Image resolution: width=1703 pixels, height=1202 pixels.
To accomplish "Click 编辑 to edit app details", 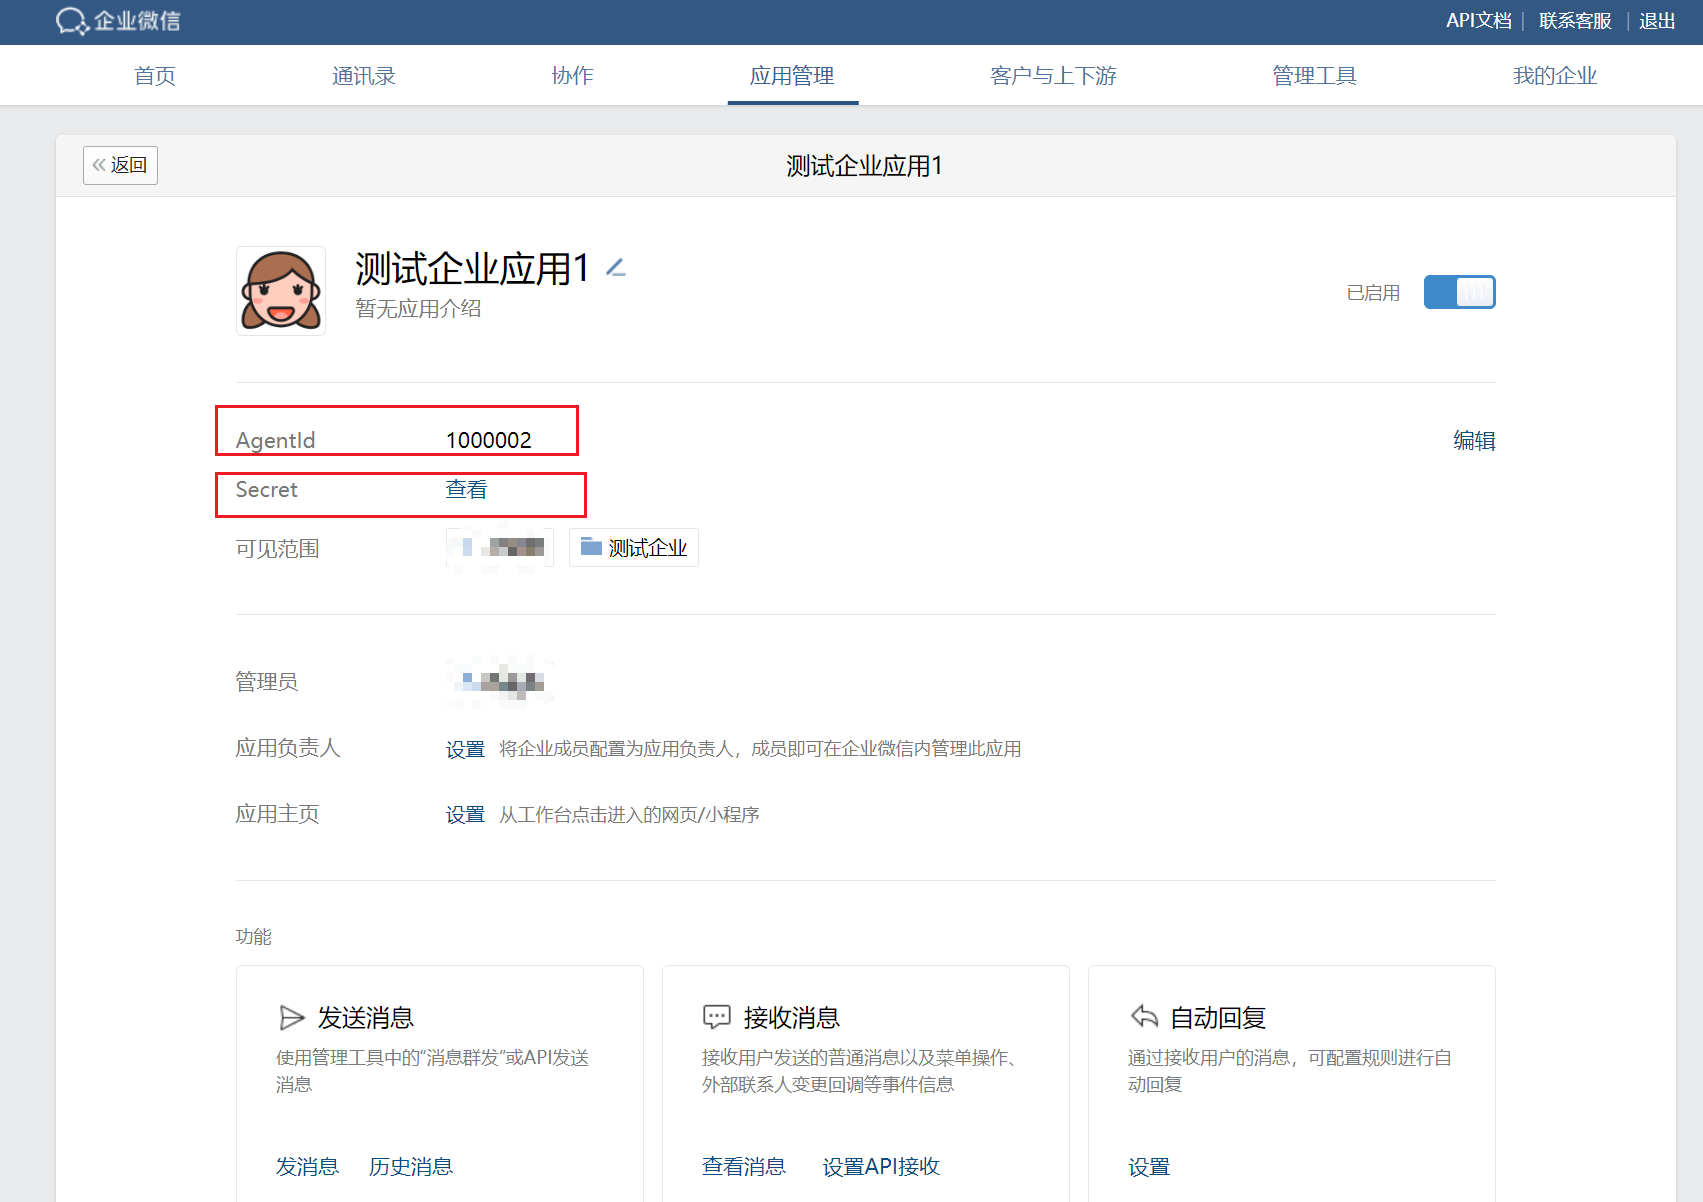I will click(x=1473, y=440).
